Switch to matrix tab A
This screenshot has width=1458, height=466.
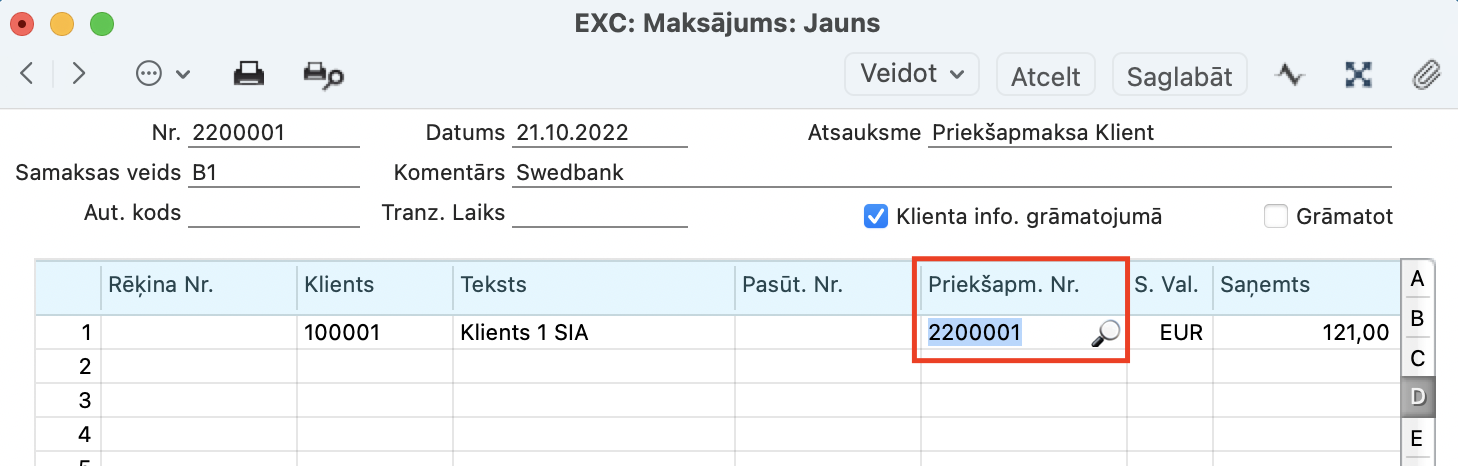pyautogui.click(x=1416, y=280)
